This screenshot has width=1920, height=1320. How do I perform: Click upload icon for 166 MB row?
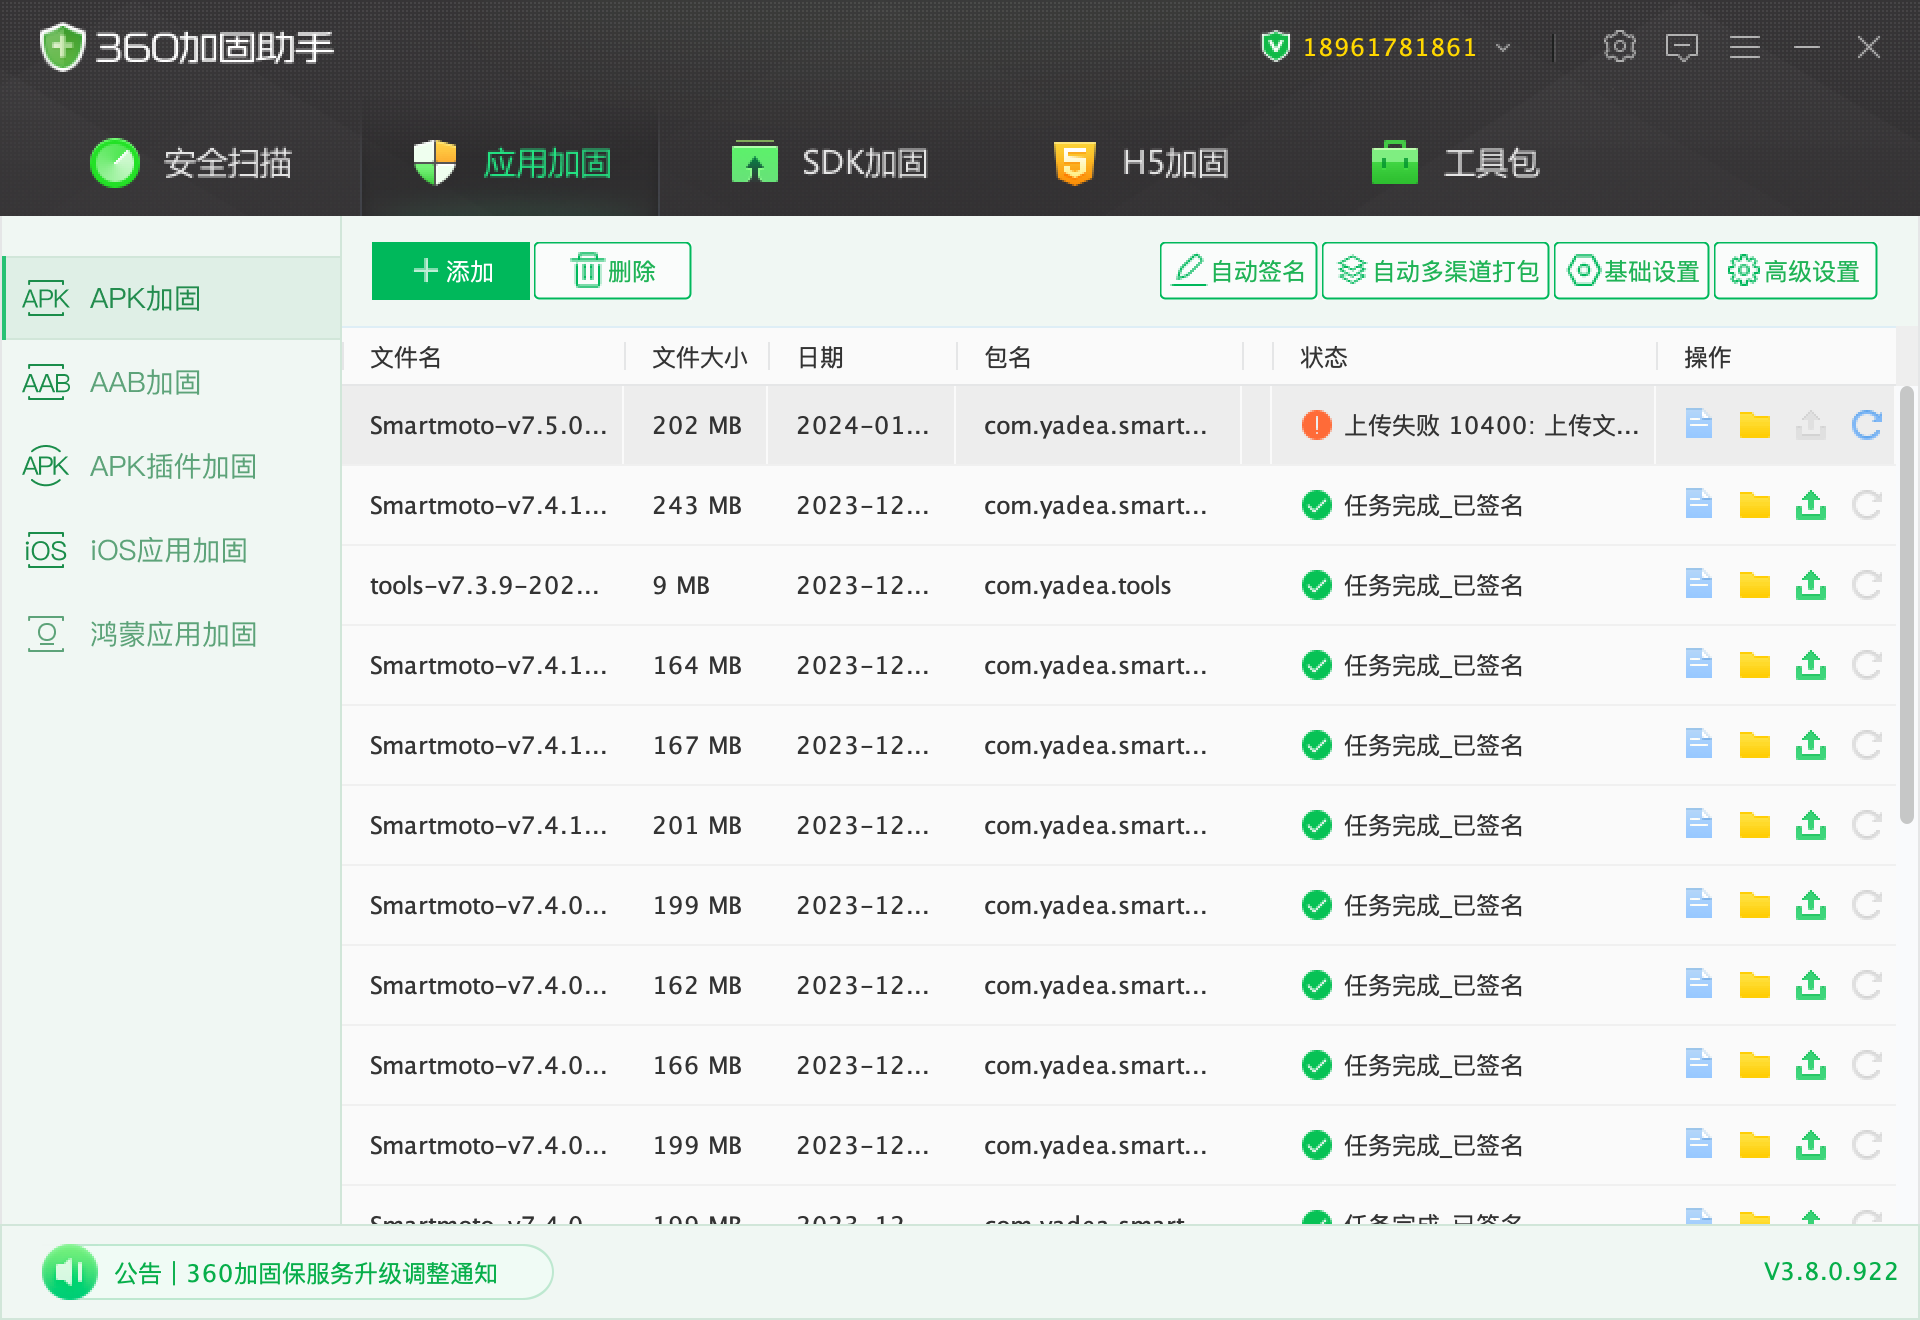(x=1810, y=1065)
